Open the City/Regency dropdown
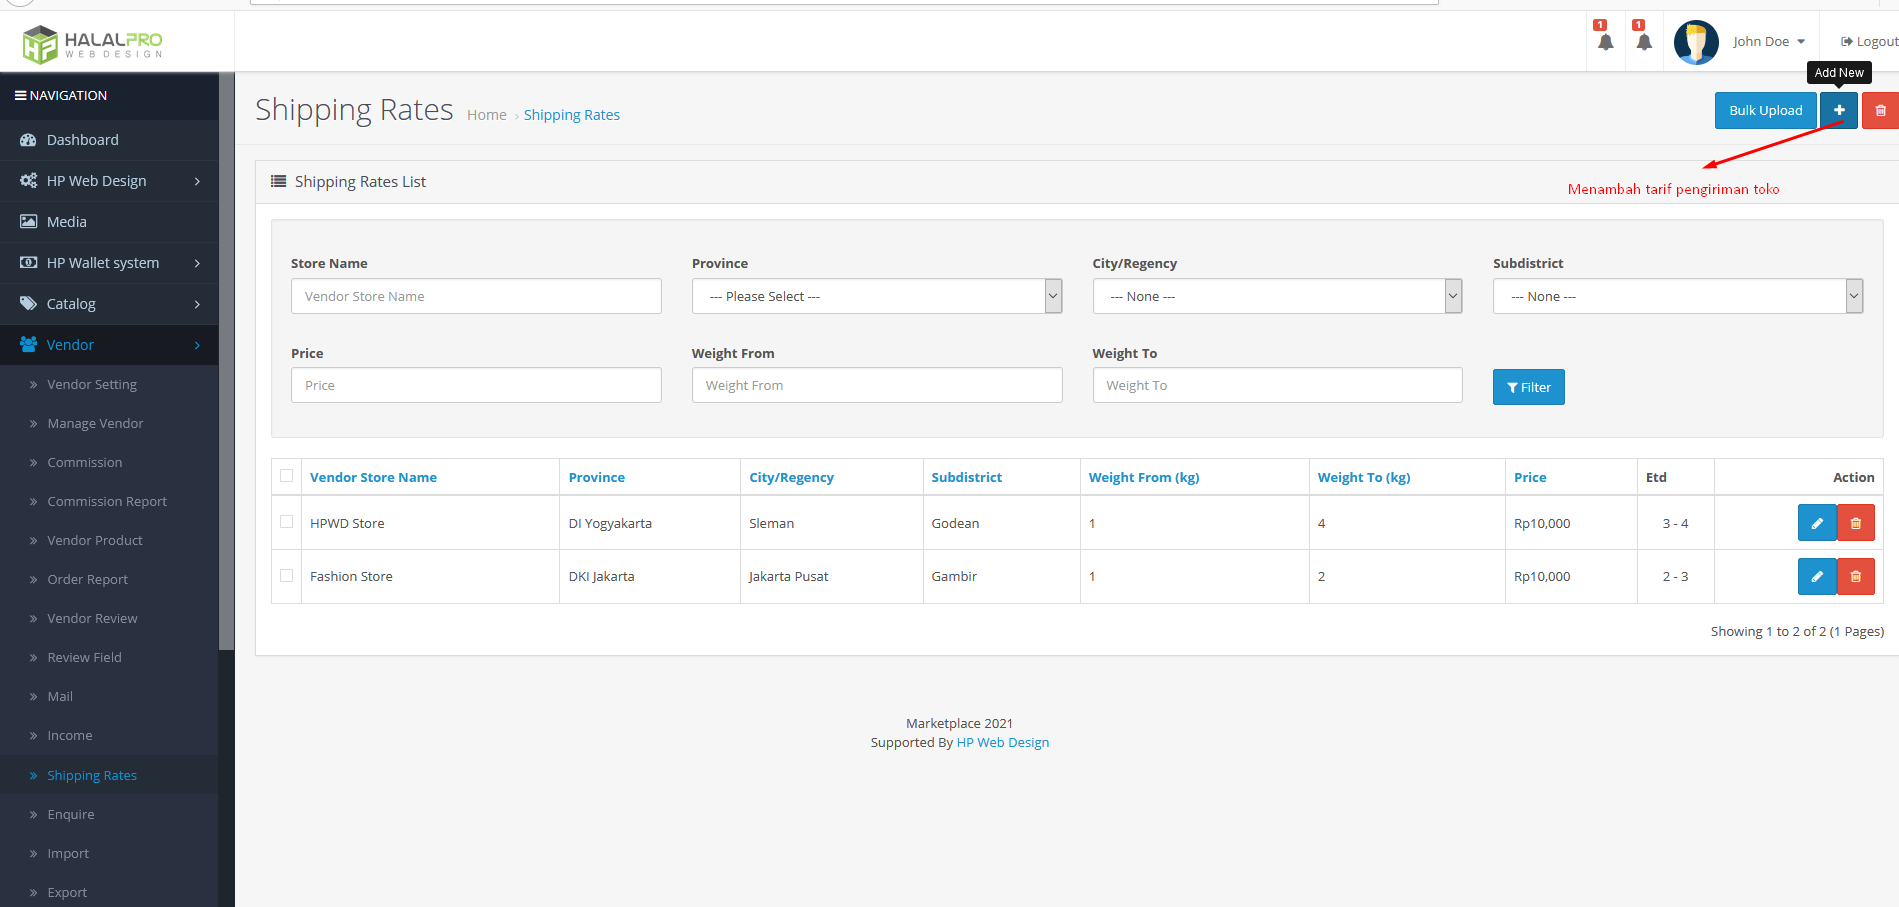The width and height of the screenshot is (1899, 907). click(1276, 296)
